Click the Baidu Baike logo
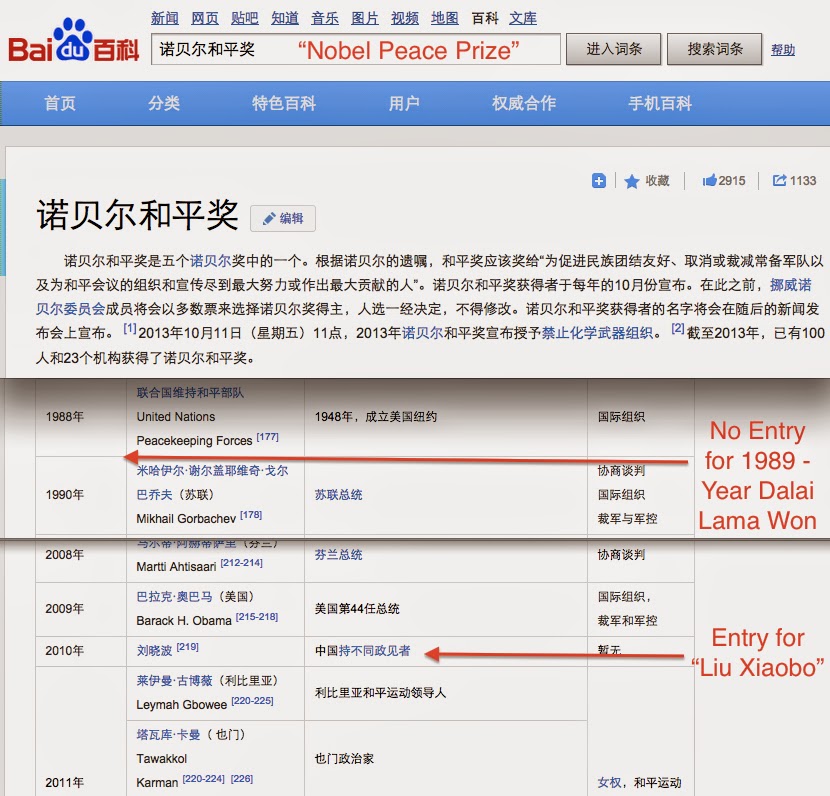This screenshot has width=830, height=796. [73, 41]
